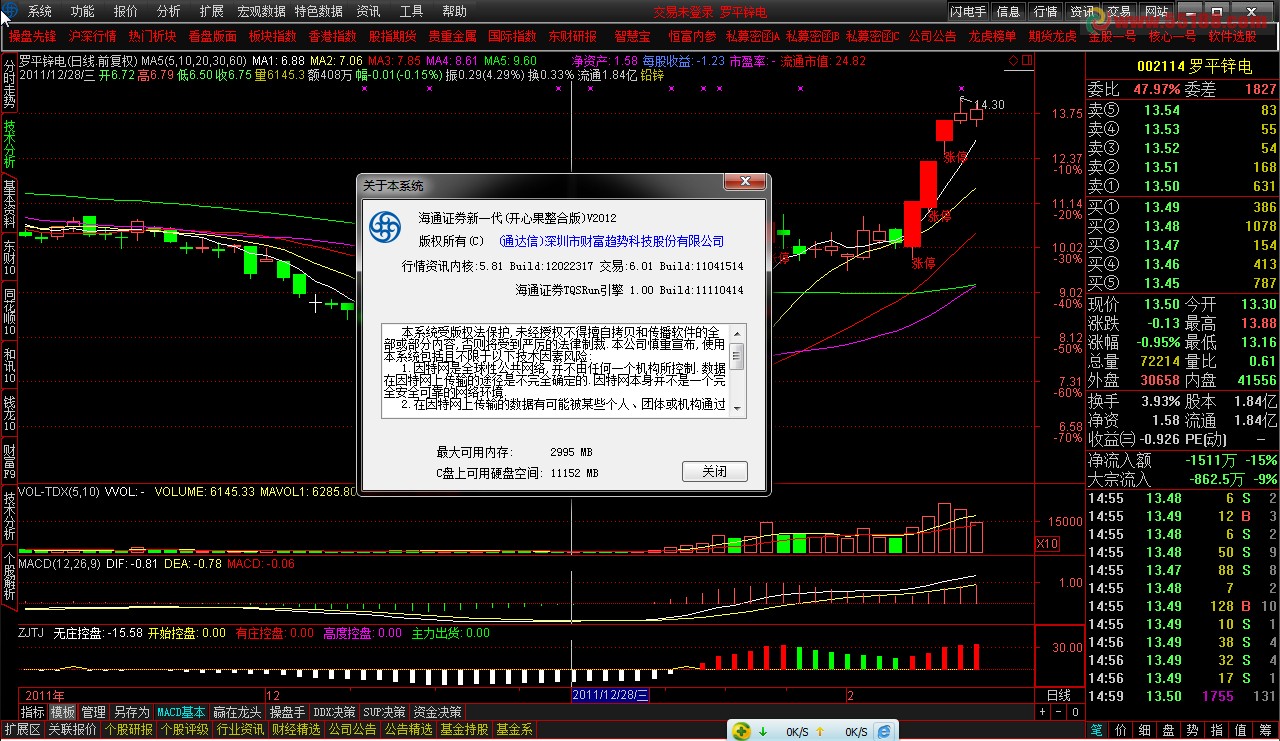Click the diamond icons at chart top-right
This screenshot has height=741, width=1280.
pyautogui.click(x=1020, y=61)
